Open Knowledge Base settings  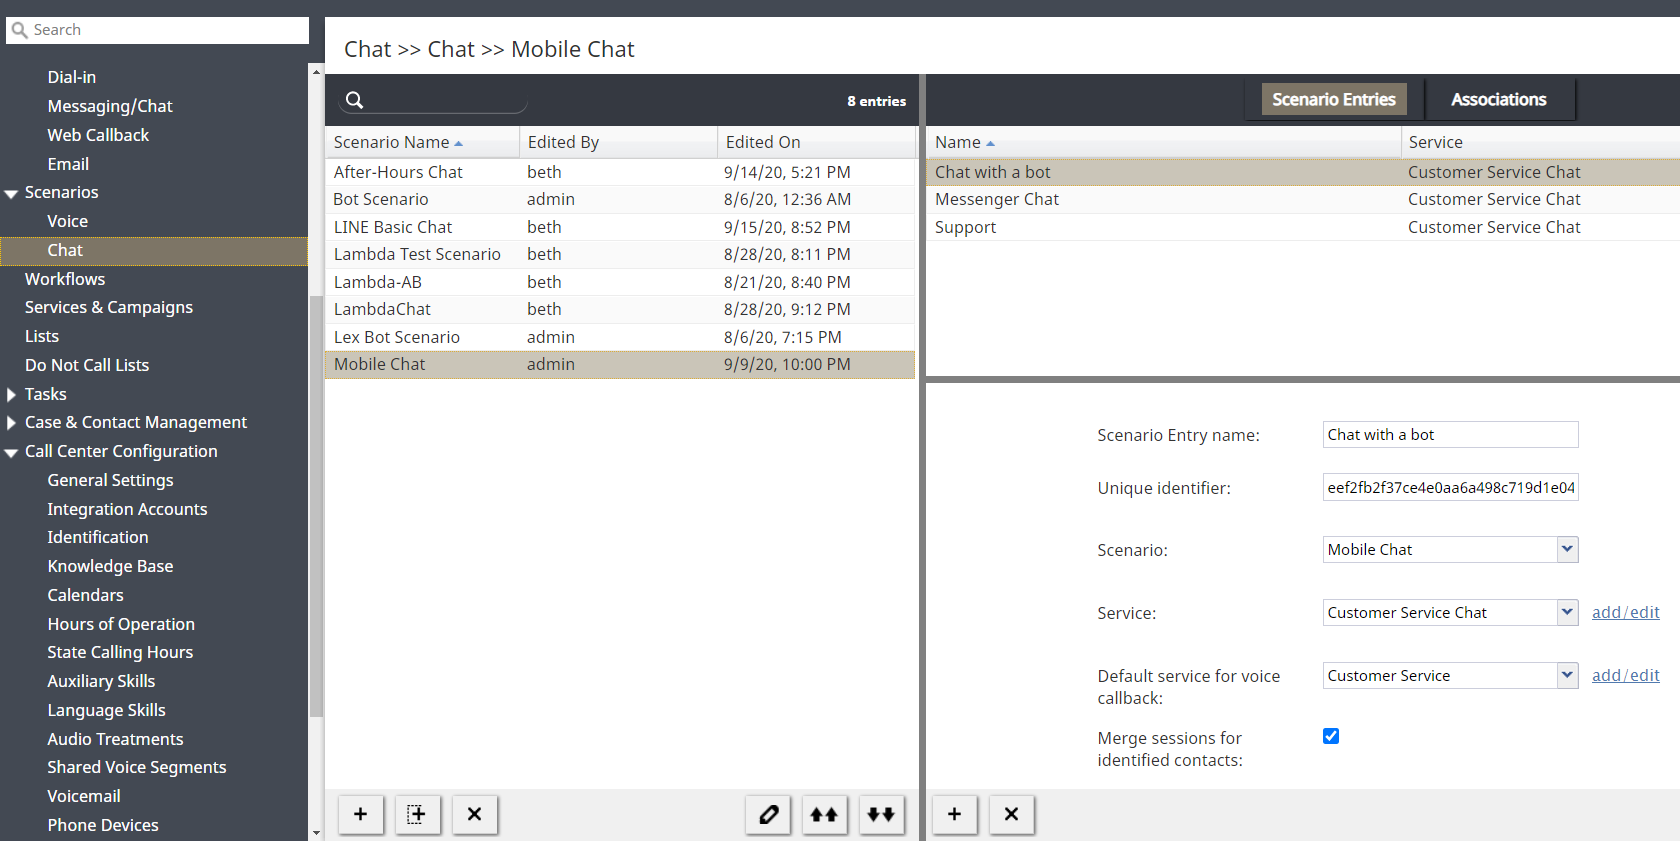[x=110, y=566]
